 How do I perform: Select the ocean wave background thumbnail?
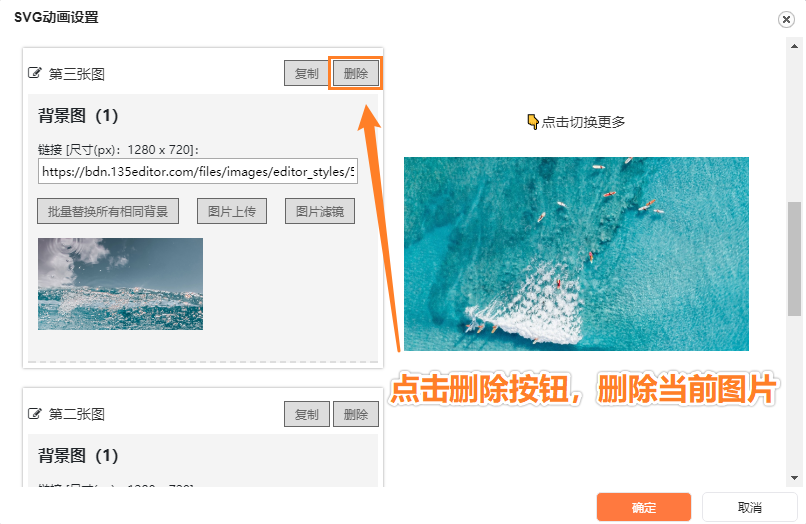point(120,284)
